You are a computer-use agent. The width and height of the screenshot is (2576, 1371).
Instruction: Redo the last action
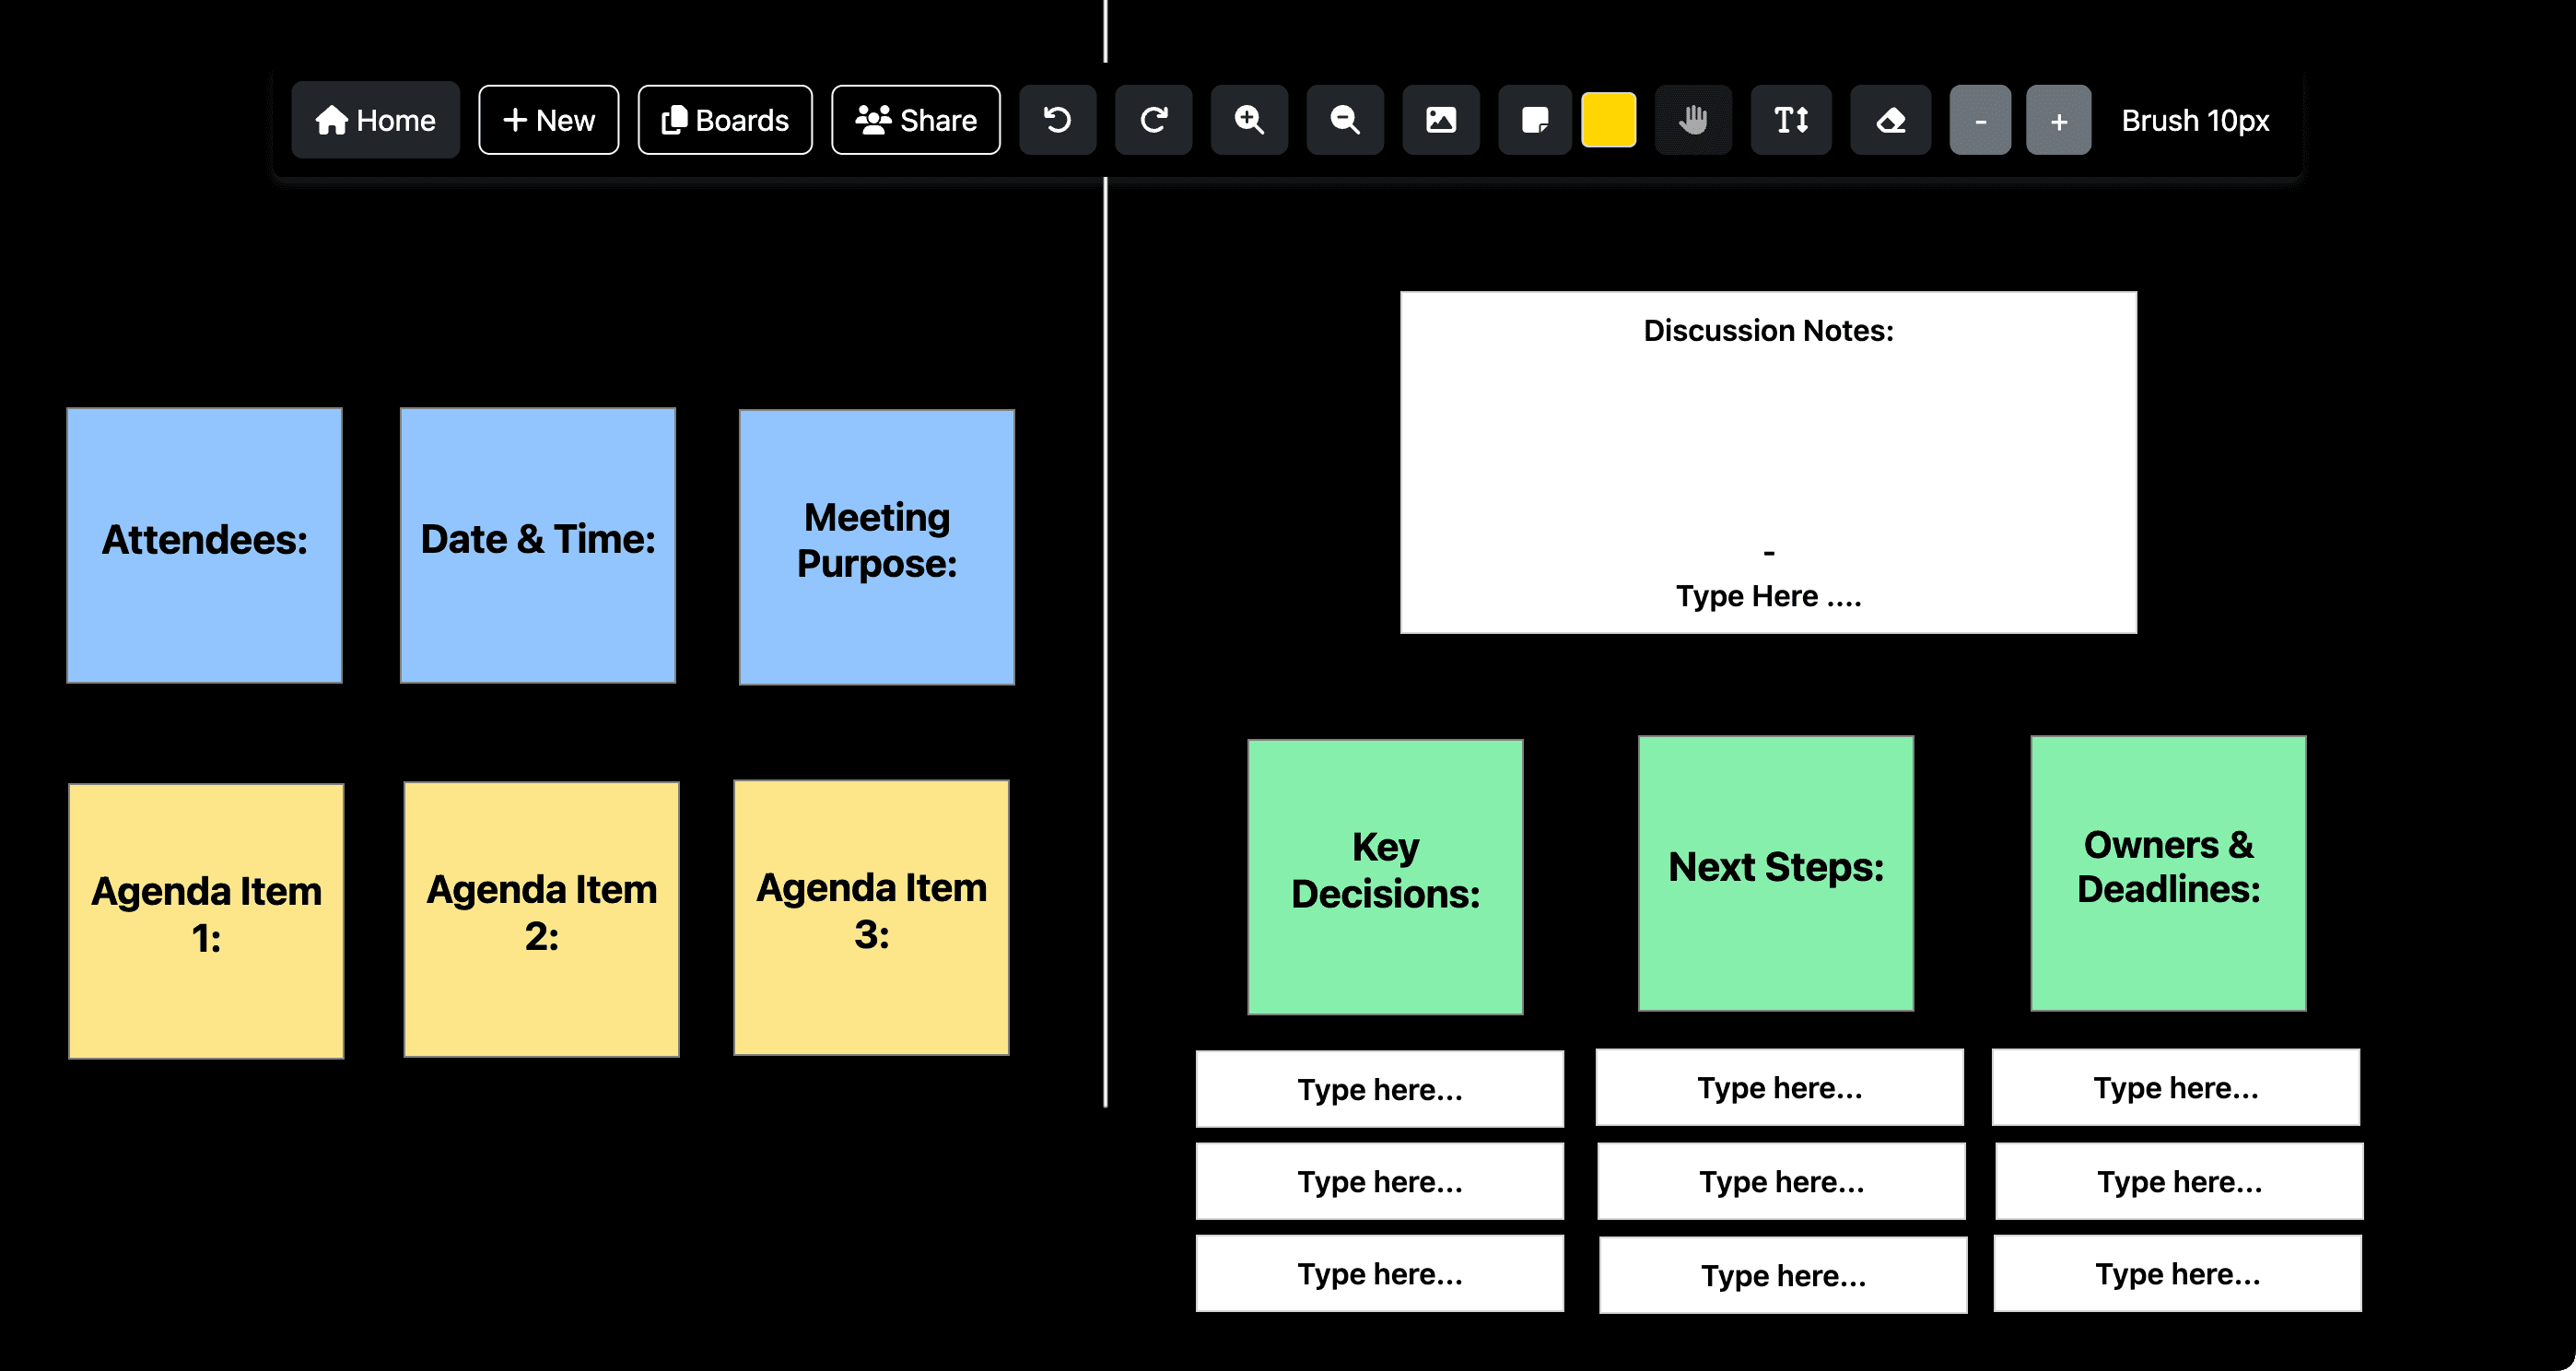coord(1153,120)
